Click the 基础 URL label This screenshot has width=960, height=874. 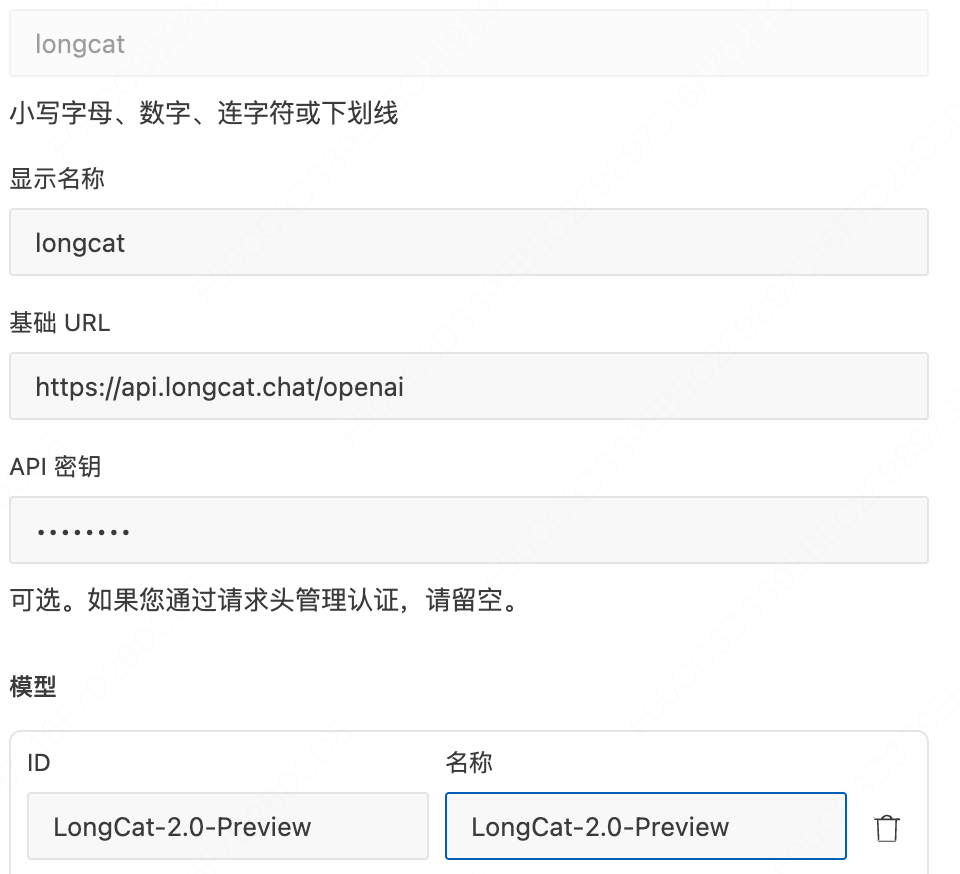point(60,323)
